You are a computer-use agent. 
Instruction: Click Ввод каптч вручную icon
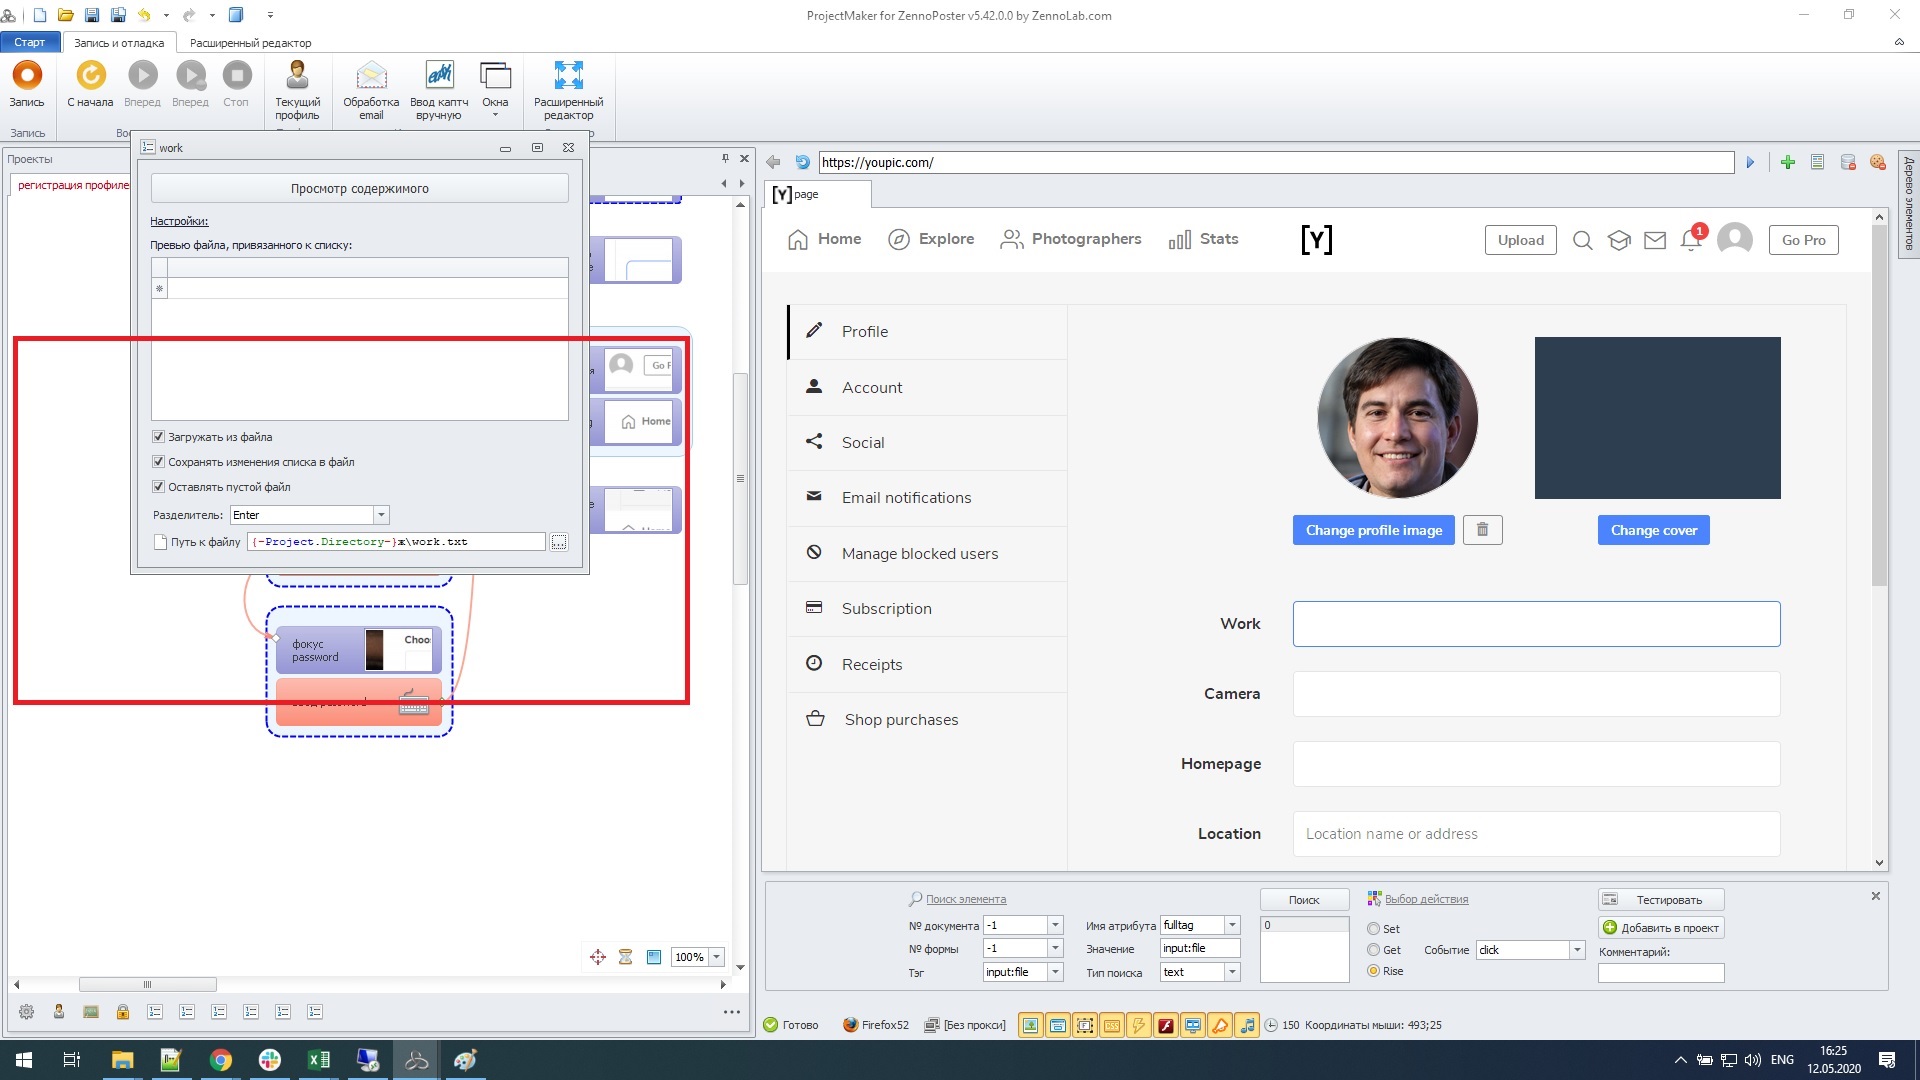coord(439,76)
